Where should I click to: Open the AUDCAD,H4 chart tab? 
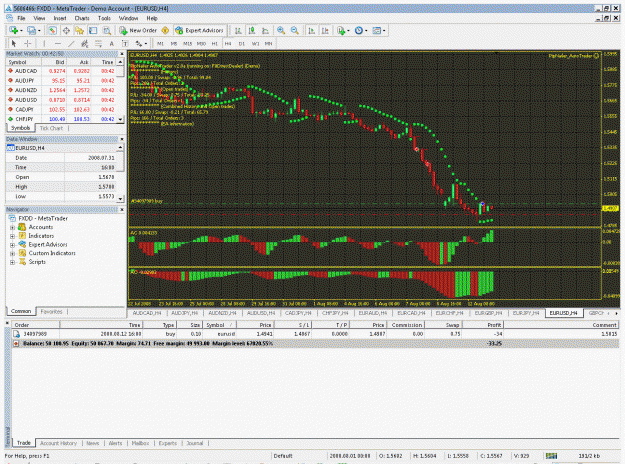pyautogui.click(x=147, y=313)
